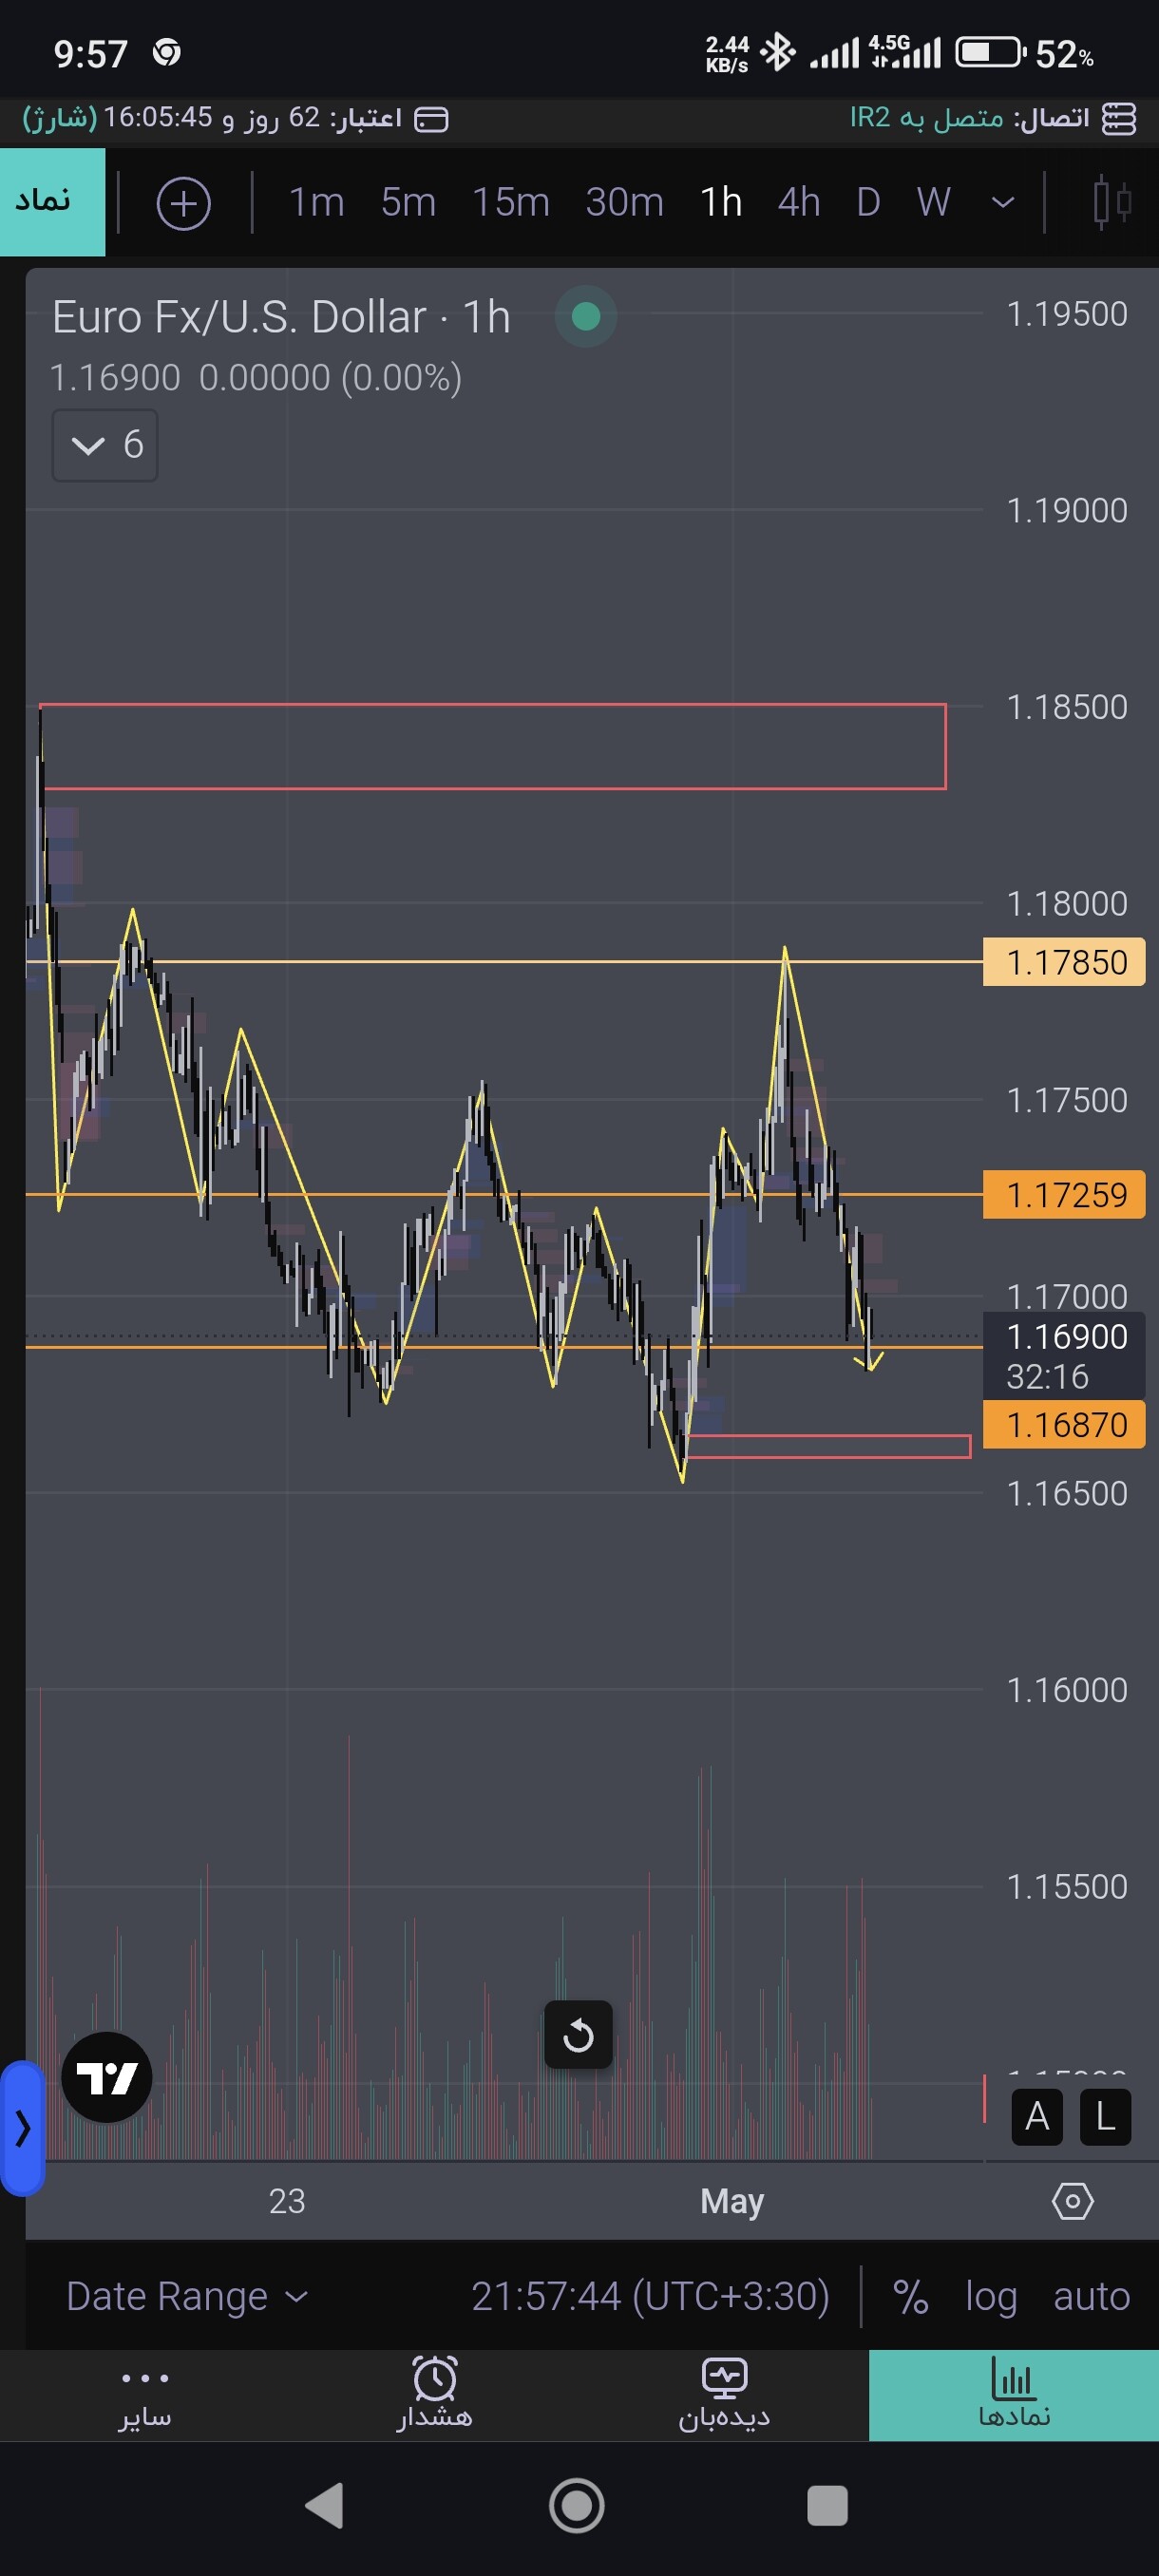This screenshot has height=2576, width=1159.
Task: Toggle the L scale button
Action: 1105,2117
